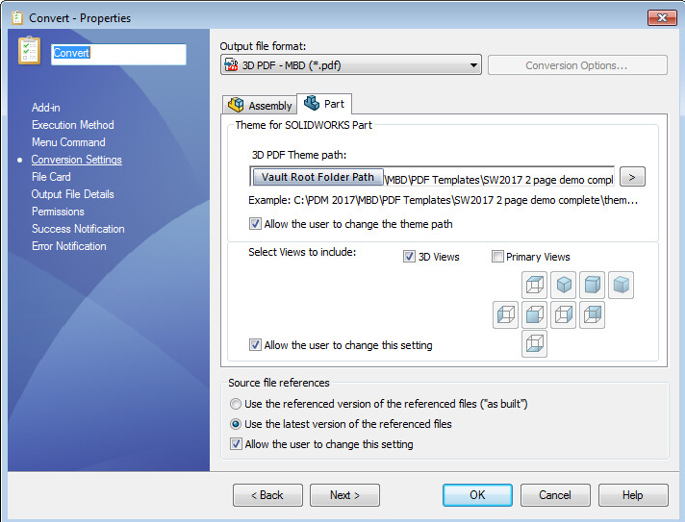Click the Cancel button
This screenshot has width=685, height=522.
point(555,495)
